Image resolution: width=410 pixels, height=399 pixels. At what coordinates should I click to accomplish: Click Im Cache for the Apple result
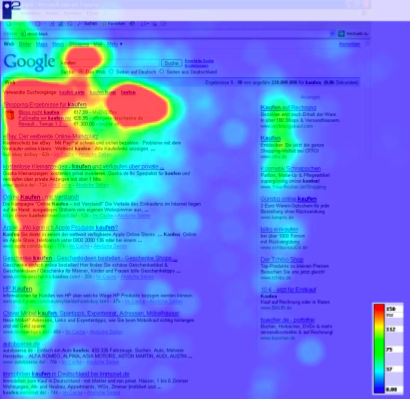79,246
